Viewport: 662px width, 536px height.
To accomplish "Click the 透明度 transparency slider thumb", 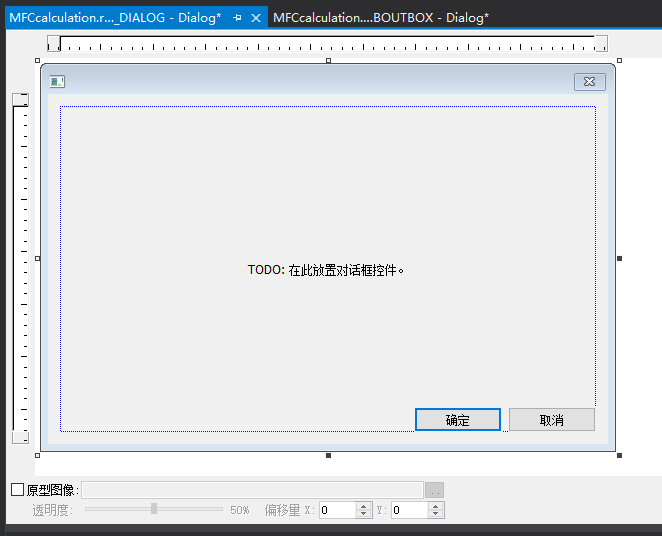I will 154,509.
